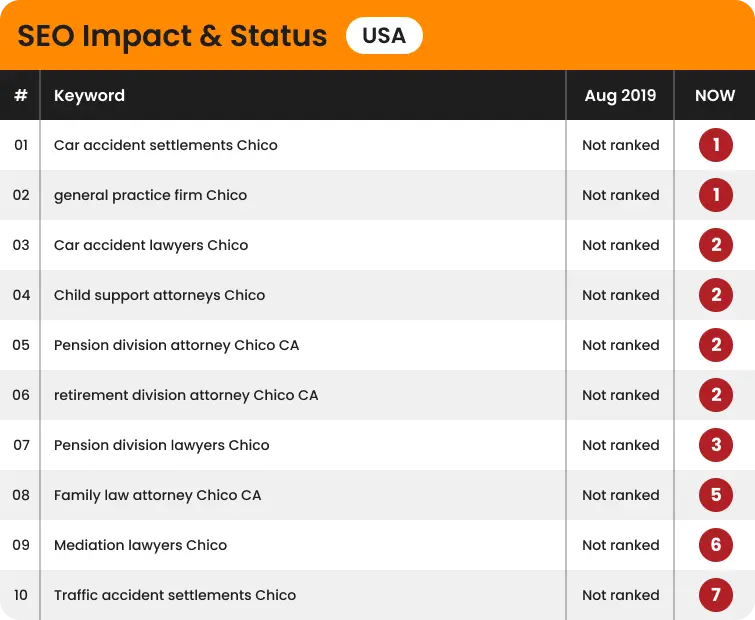Select the NOW column header
Screen dimensions: 755x620
(x=715, y=96)
